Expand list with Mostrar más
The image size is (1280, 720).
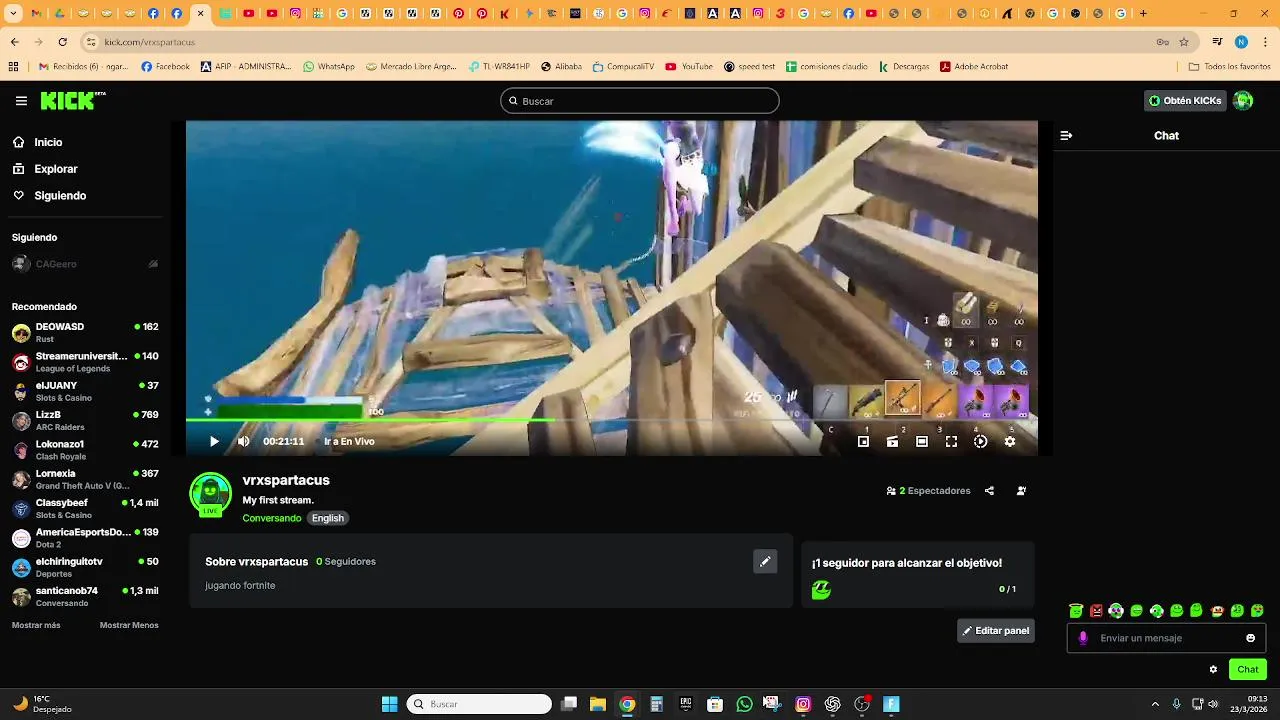(x=36, y=625)
